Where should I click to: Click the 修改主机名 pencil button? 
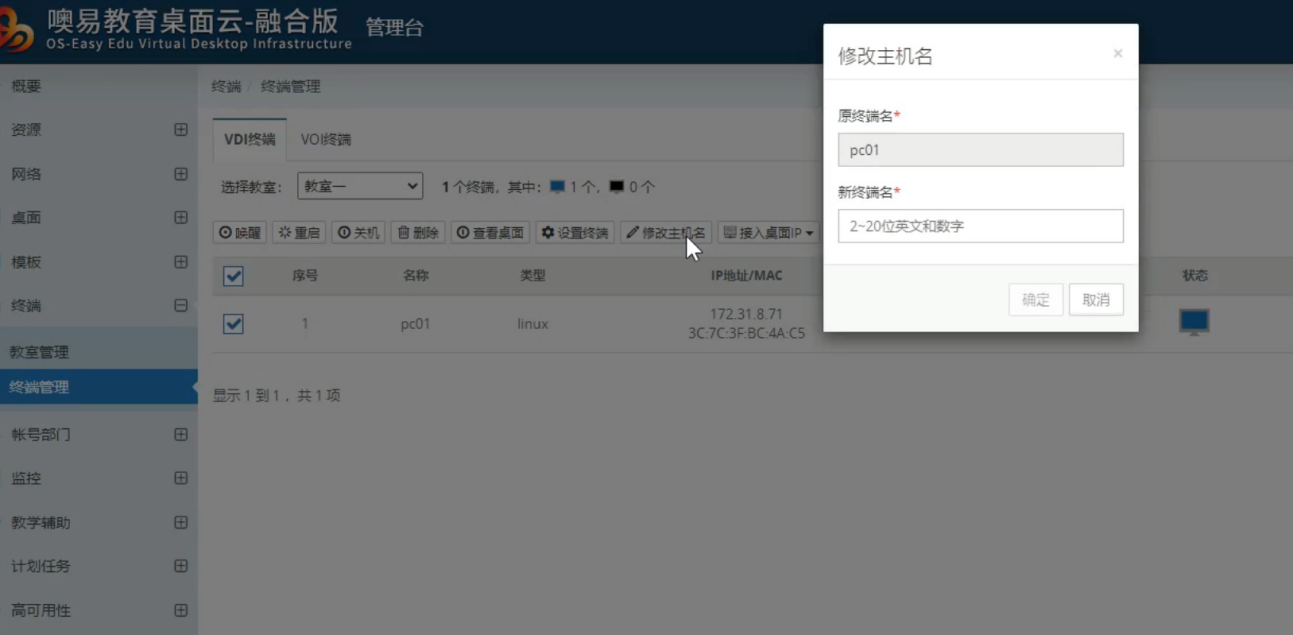coord(666,233)
